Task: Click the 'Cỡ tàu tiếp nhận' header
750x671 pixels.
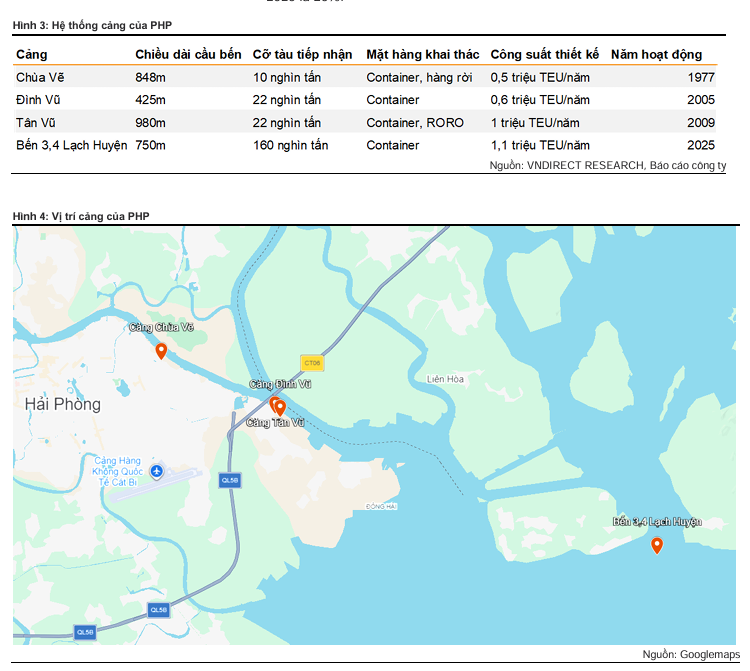Action: pyautogui.click(x=302, y=55)
